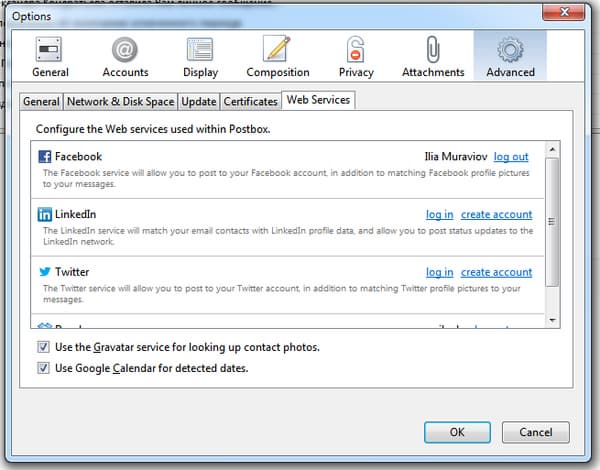
Task: Click the LinkedIn service description text
Action: click(x=288, y=236)
